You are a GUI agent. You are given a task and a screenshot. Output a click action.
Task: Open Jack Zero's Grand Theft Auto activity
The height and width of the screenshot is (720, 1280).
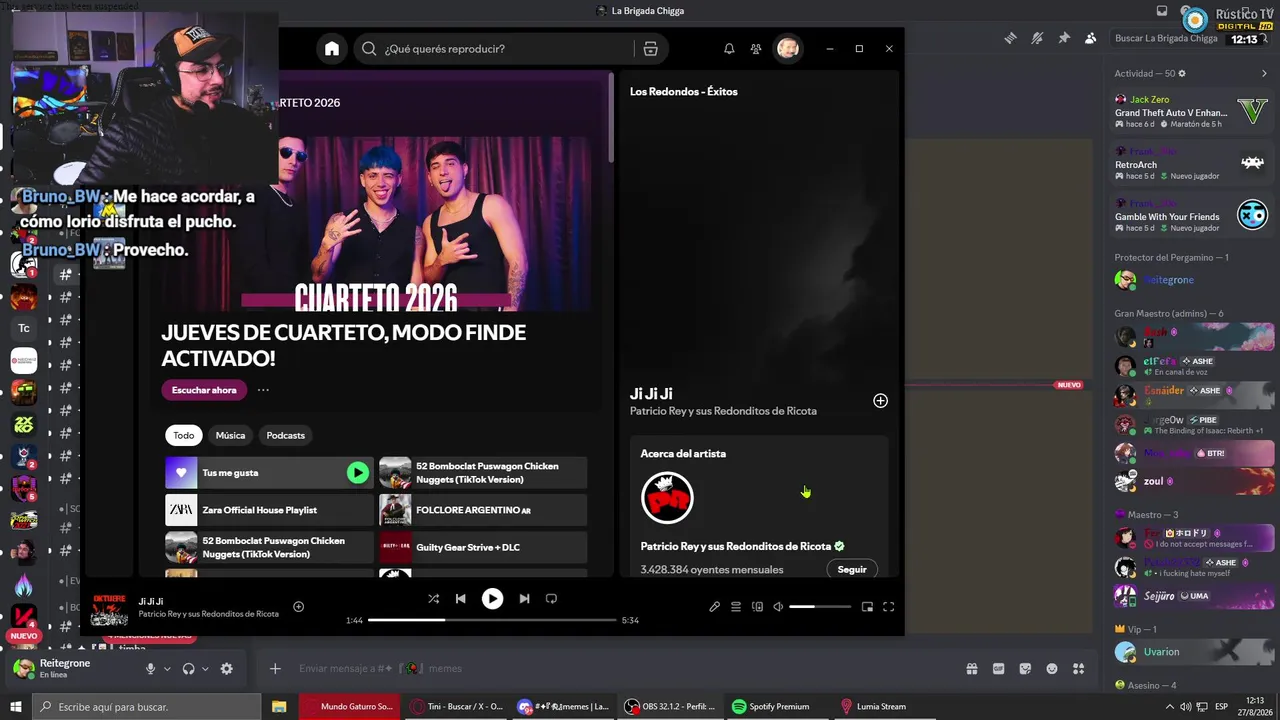(1192, 111)
